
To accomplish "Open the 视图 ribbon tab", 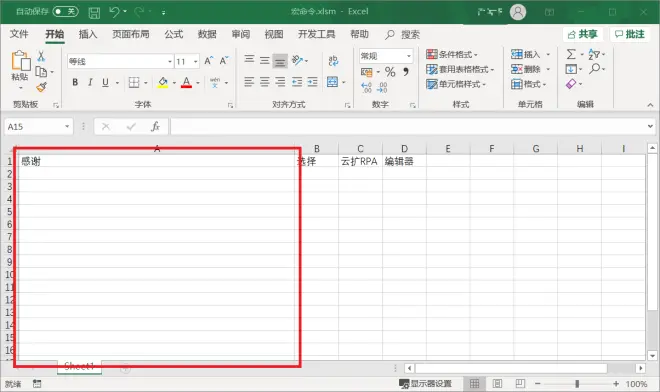I will (x=274, y=34).
